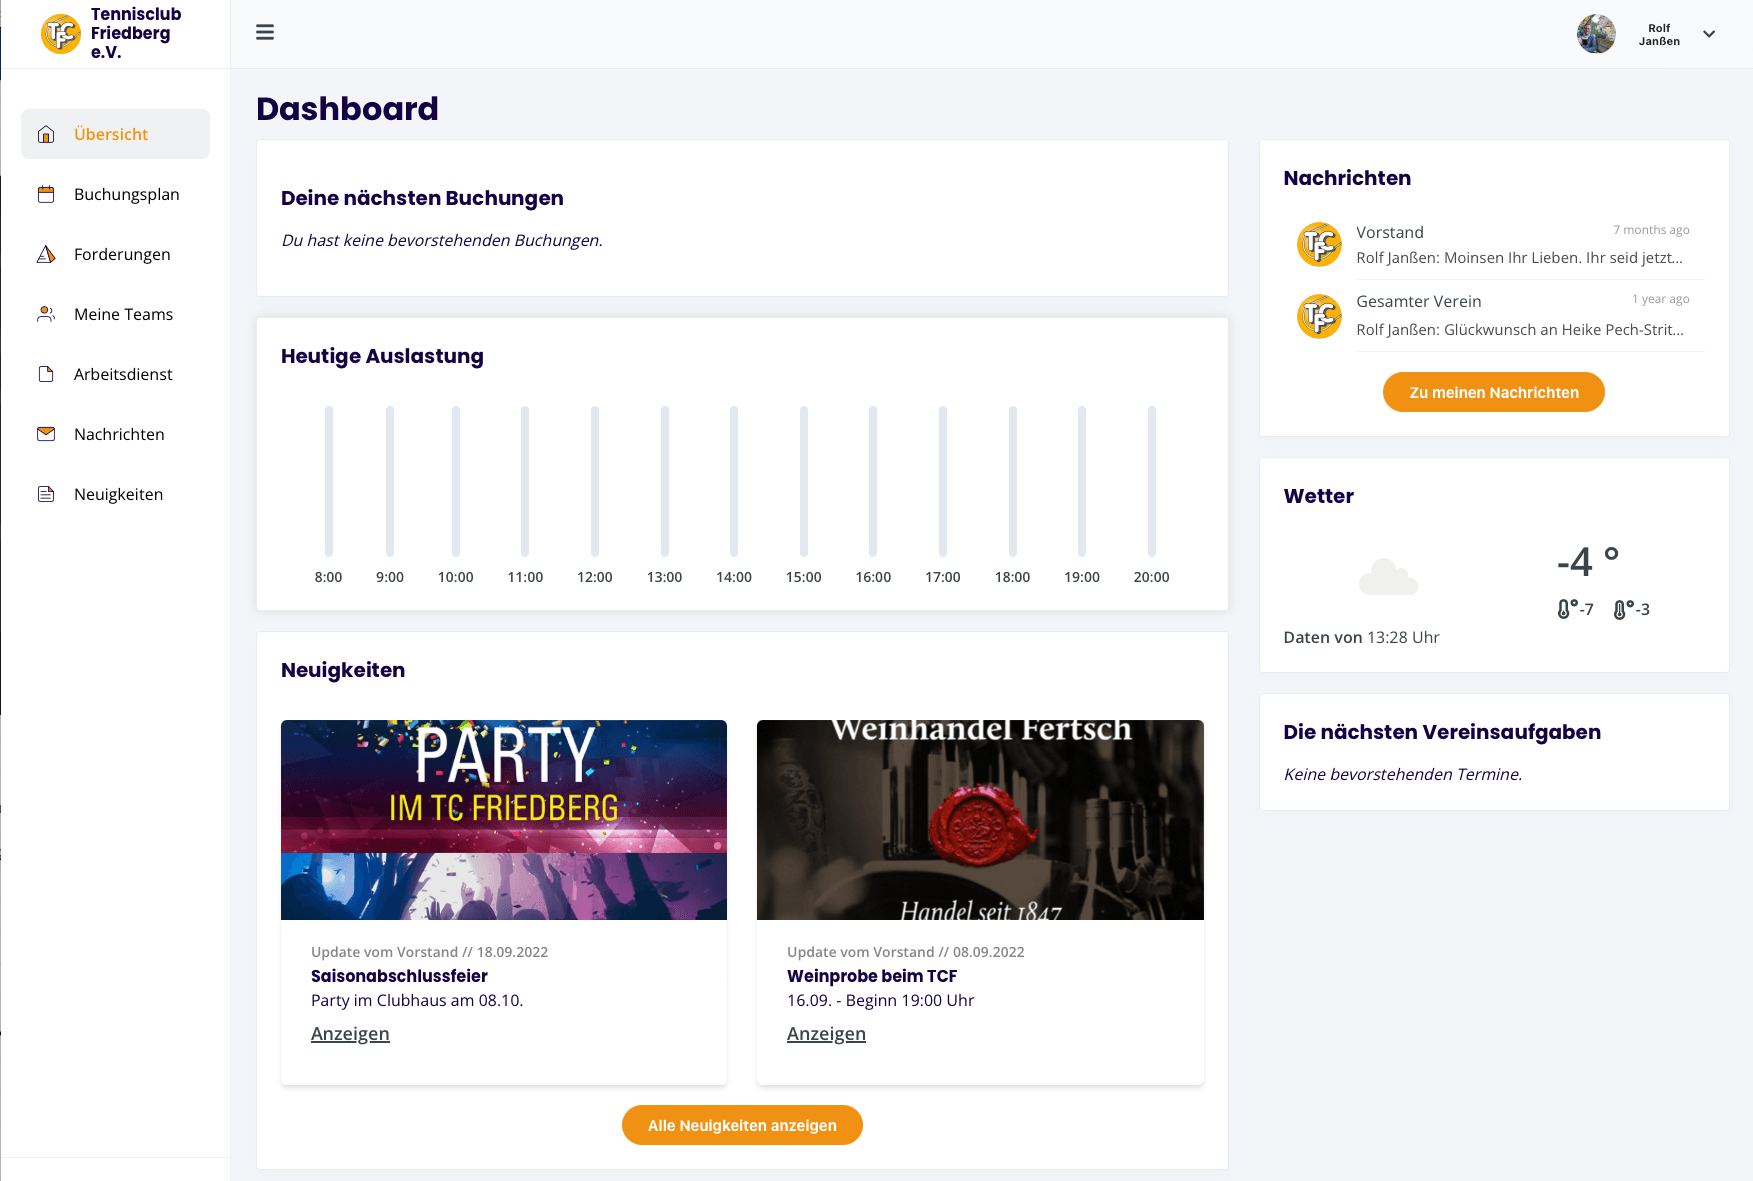This screenshot has height=1181, width=1753.
Task: Click the Neuigkeiten news icon
Action: point(46,494)
